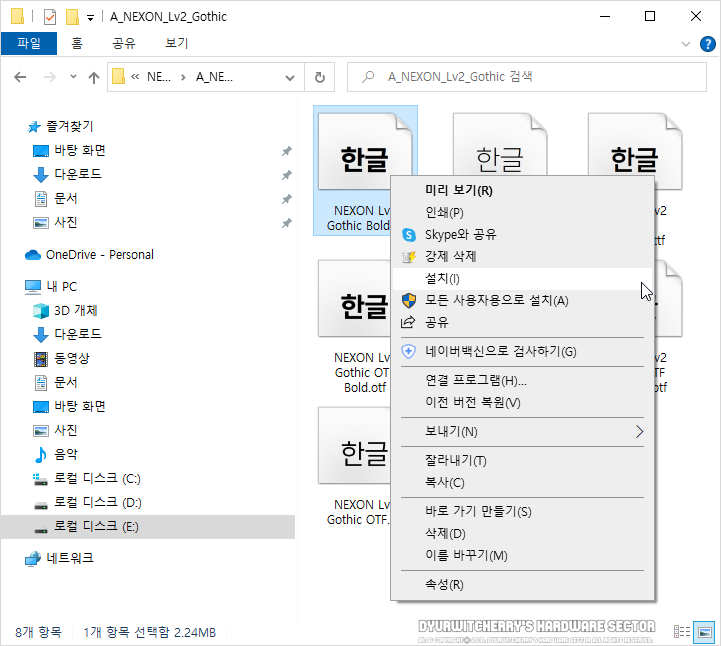This screenshot has height=646, width=721.
Task: Click the 즐겨찾기 star icon
Action: click(34, 127)
